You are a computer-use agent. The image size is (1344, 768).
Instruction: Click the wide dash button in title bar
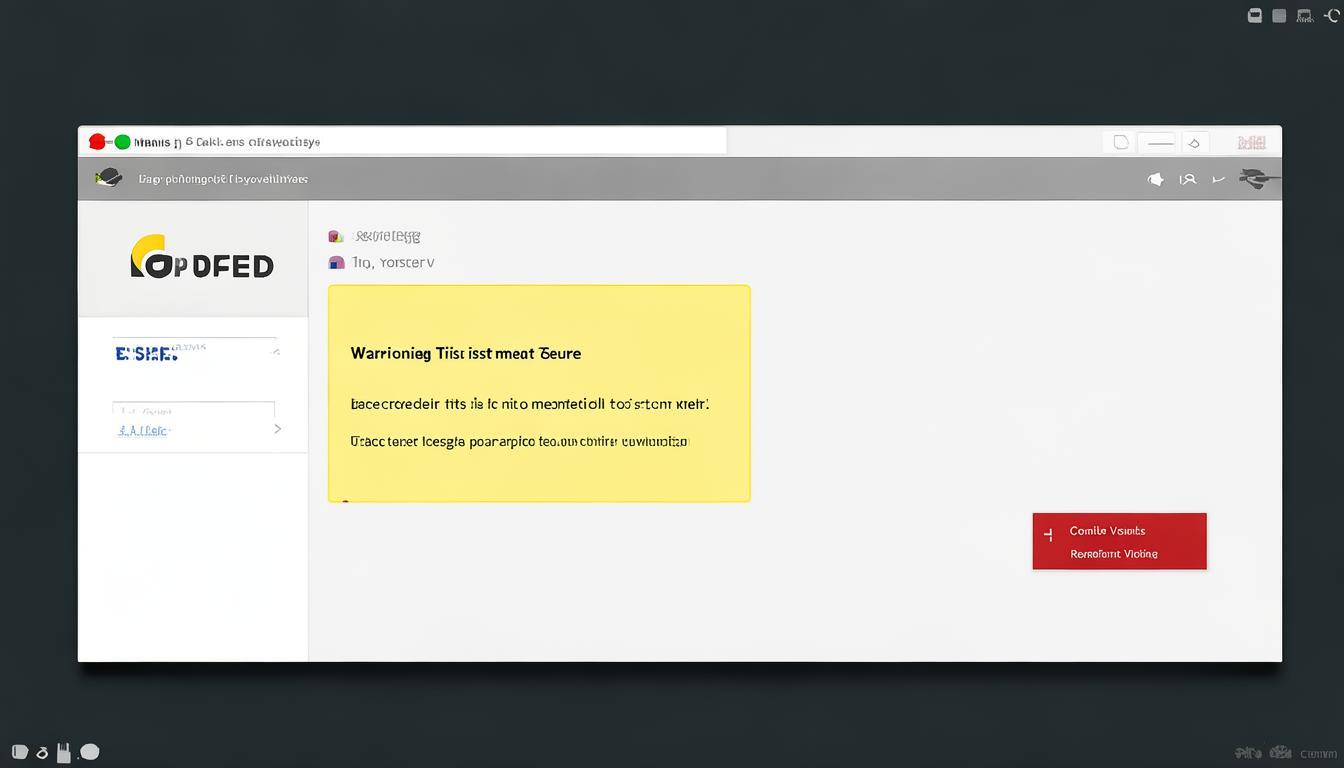click(1160, 142)
